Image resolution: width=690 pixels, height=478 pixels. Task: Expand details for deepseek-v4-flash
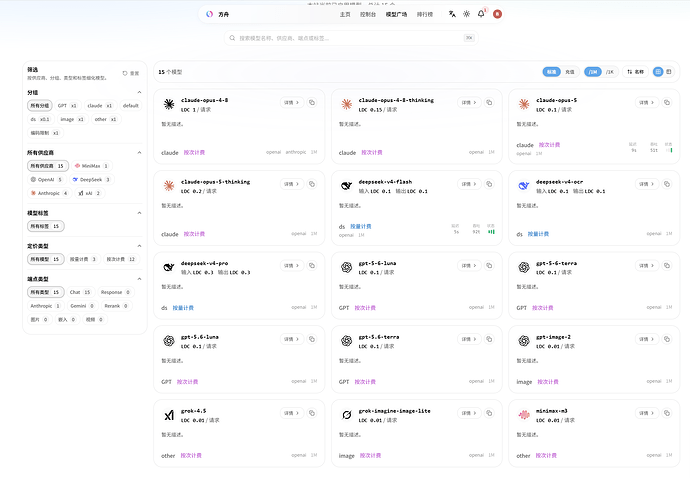click(x=469, y=184)
